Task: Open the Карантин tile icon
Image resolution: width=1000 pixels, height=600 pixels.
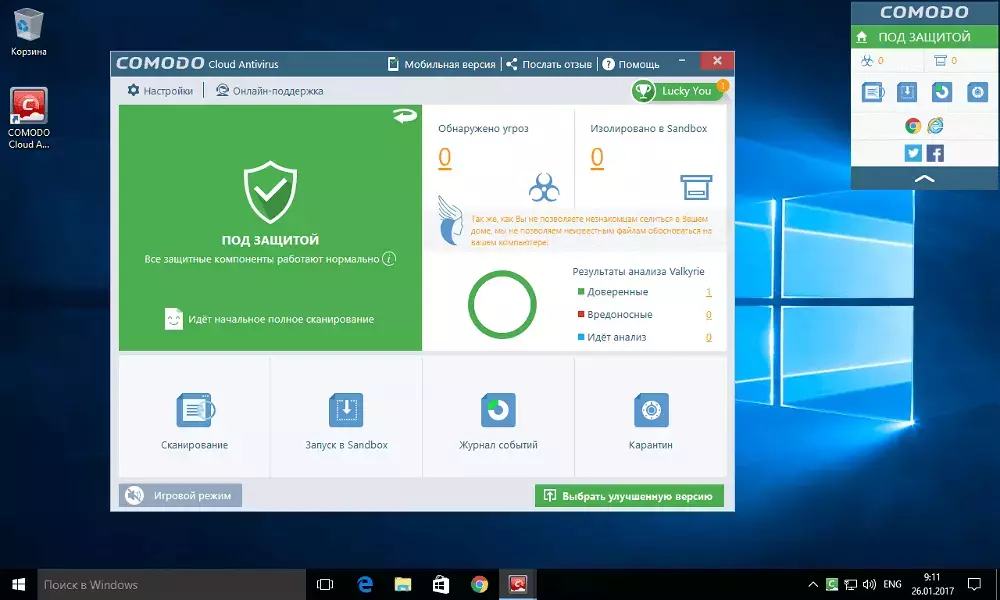Action: pos(651,410)
